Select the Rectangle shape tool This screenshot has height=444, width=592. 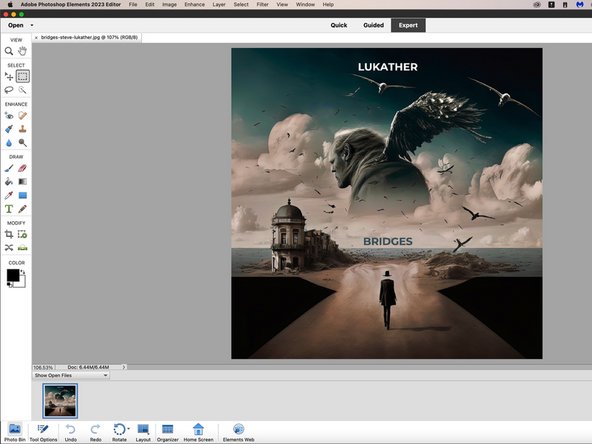tap(23, 195)
